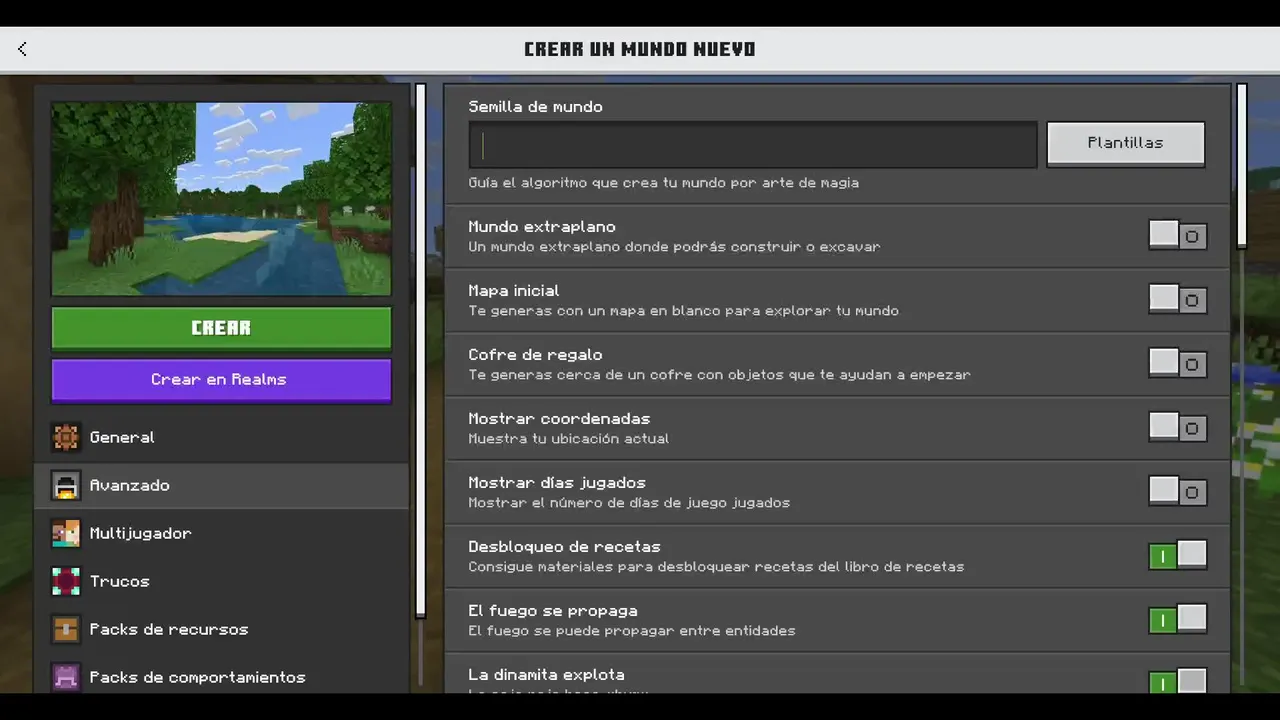Click 'Guía el algoritmo que crea tu mundo' text
The height and width of the screenshot is (720, 1280).
[x=664, y=183]
